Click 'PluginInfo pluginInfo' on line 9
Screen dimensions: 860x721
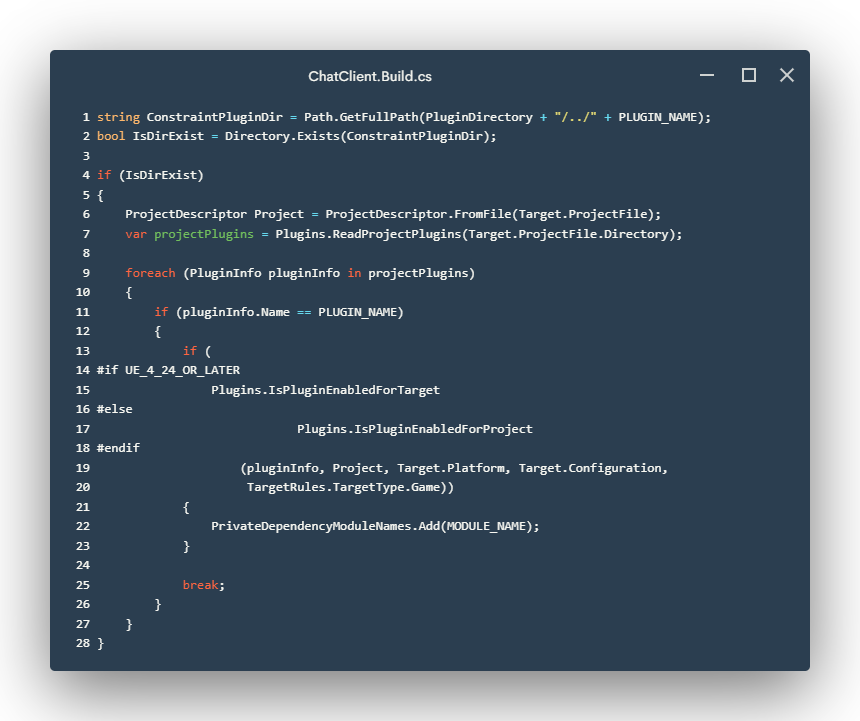coord(264,273)
